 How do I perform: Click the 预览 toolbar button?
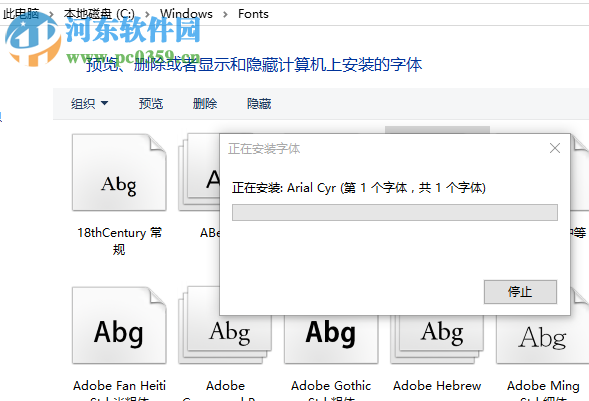pos(151,103)
